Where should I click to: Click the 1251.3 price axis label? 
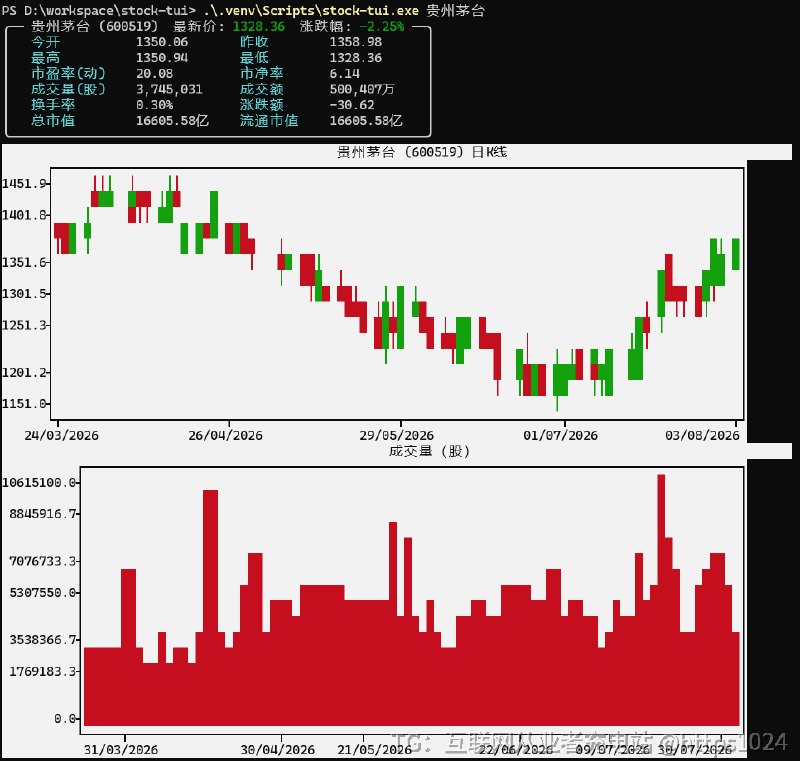pos(24,325)
